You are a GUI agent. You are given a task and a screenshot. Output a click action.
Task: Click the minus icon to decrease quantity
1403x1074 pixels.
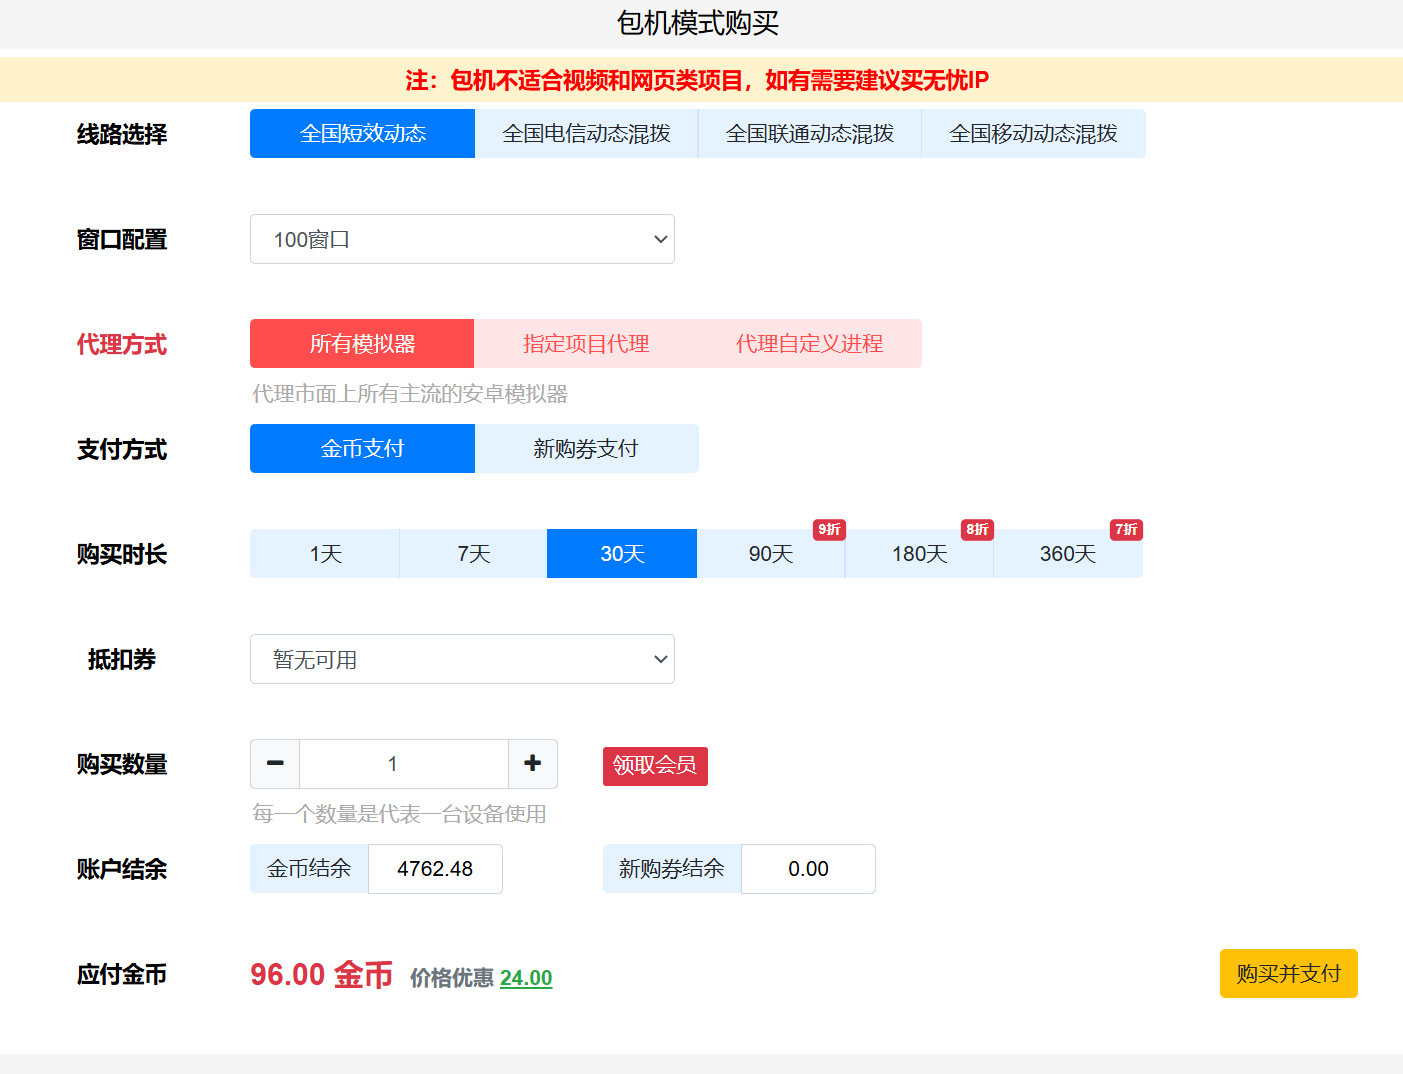[275, 764]
